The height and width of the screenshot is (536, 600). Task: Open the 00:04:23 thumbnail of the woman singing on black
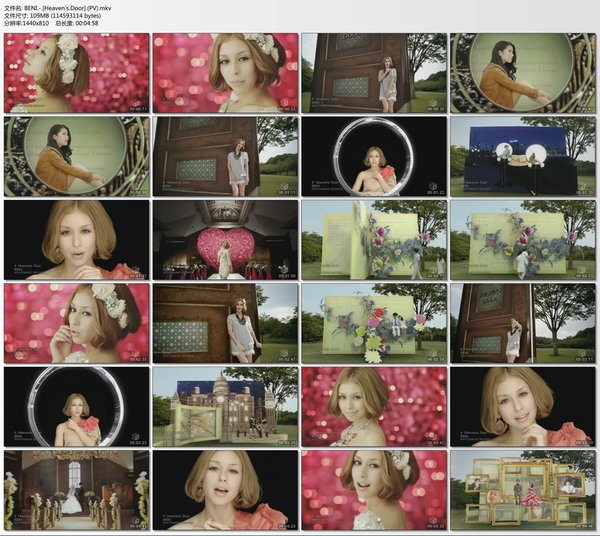[225, 490]
